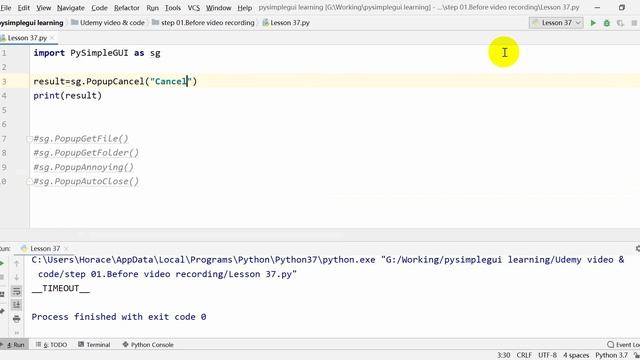Open the Help menu

click(244, 8)
